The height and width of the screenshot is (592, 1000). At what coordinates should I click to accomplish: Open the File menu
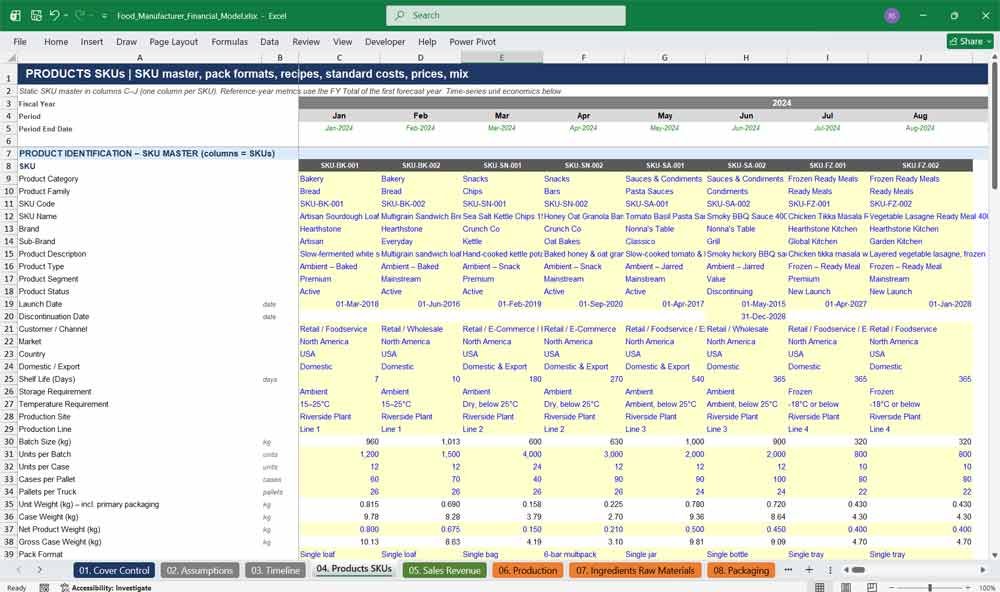pyautogui.click(x=20, y=41)
